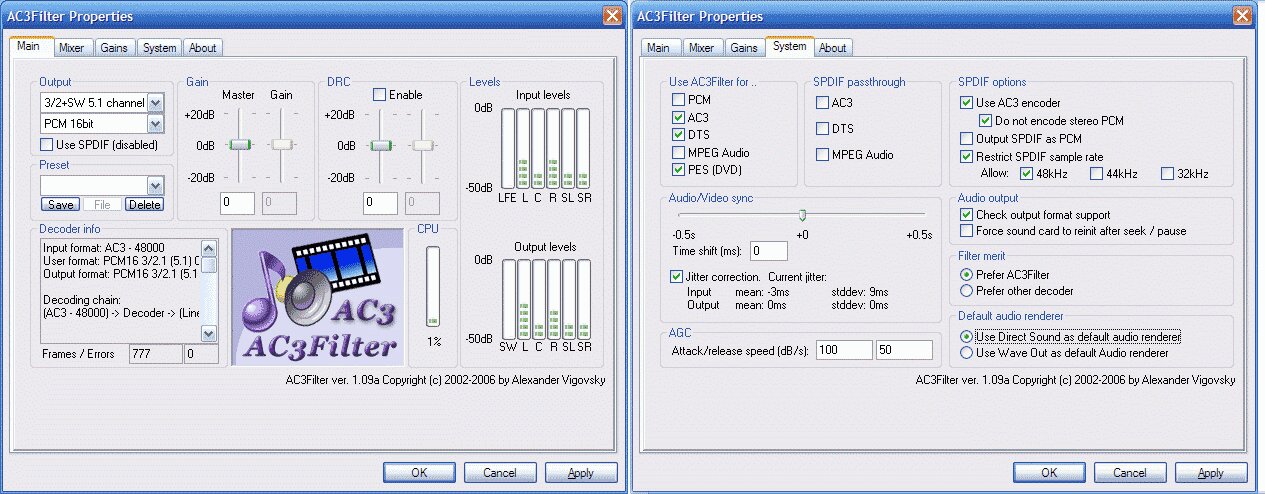The height and width of the screenshot is (494, 1265).
Task: Uncheck the 48kHz sample rate
Action: (x=1025, y=174)
